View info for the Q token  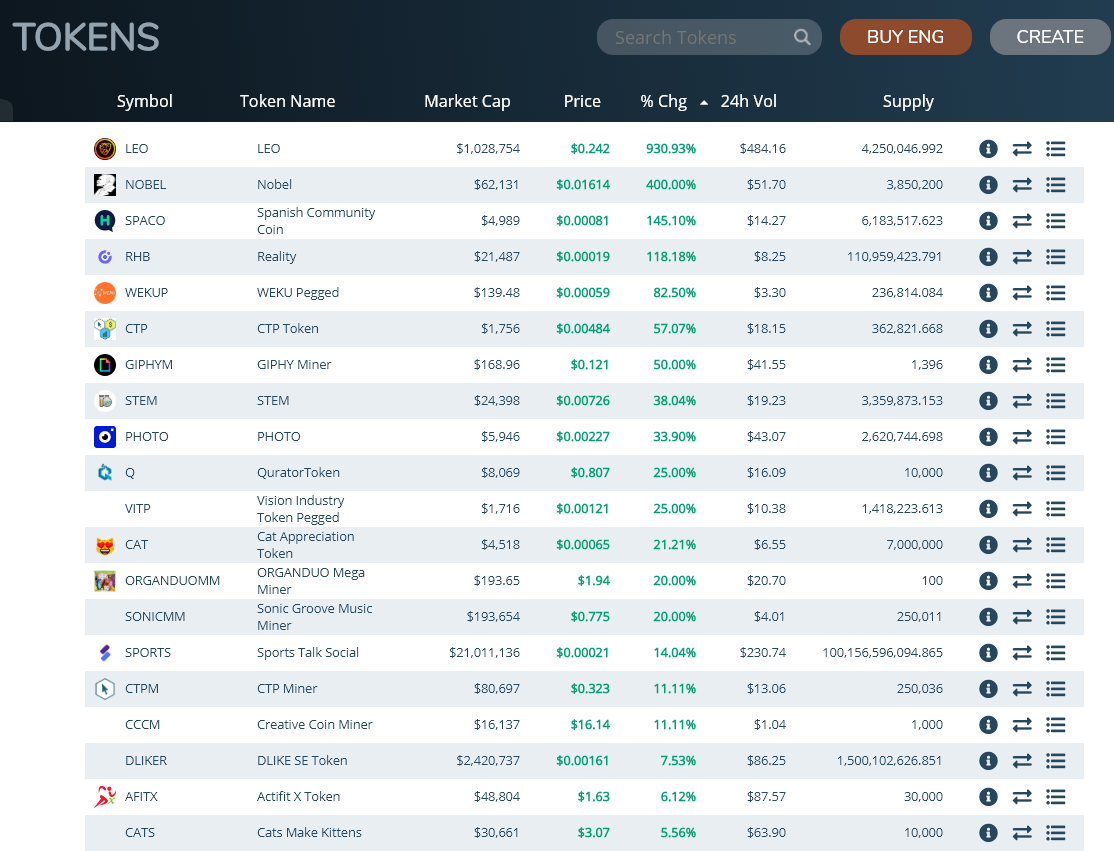(988, 473)
